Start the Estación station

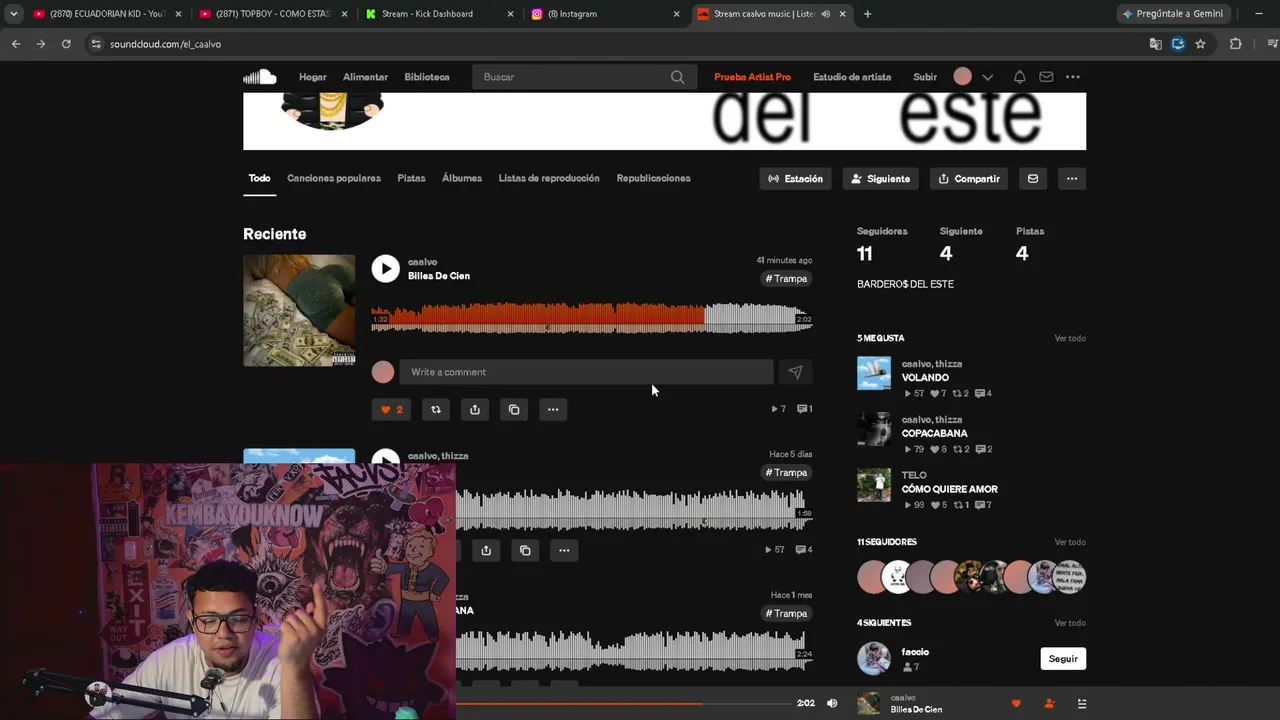coord(796,178)
